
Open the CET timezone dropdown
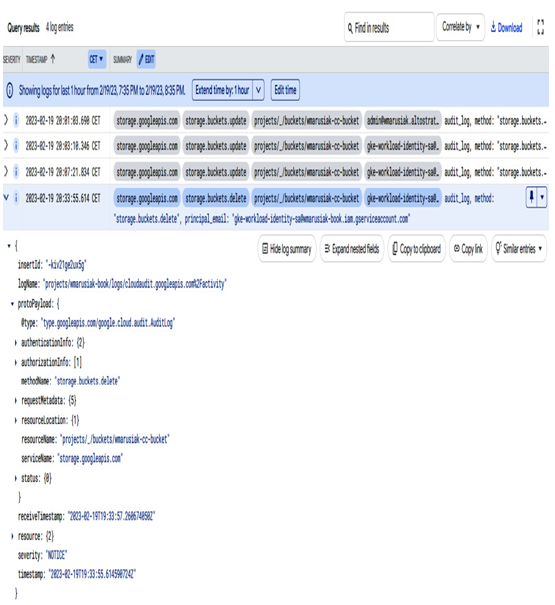[96, 59]
